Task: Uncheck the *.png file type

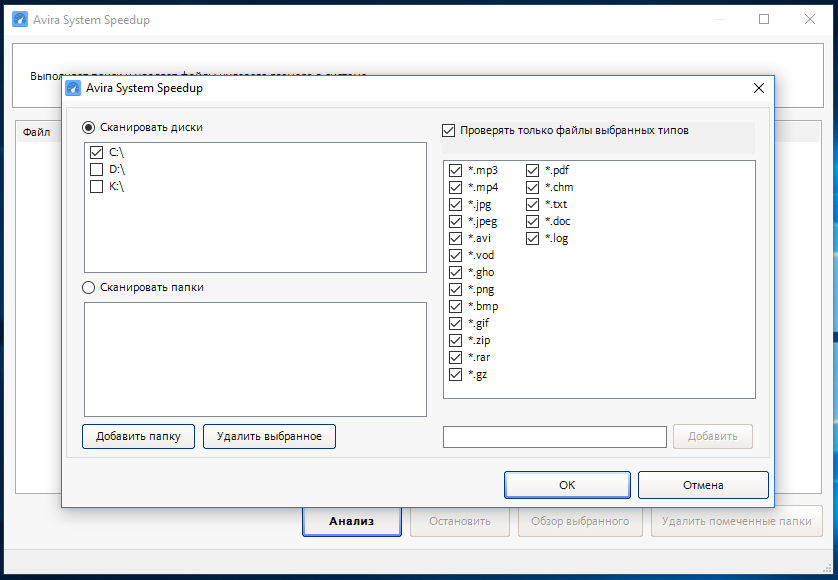Action: (x=455, y=290)
